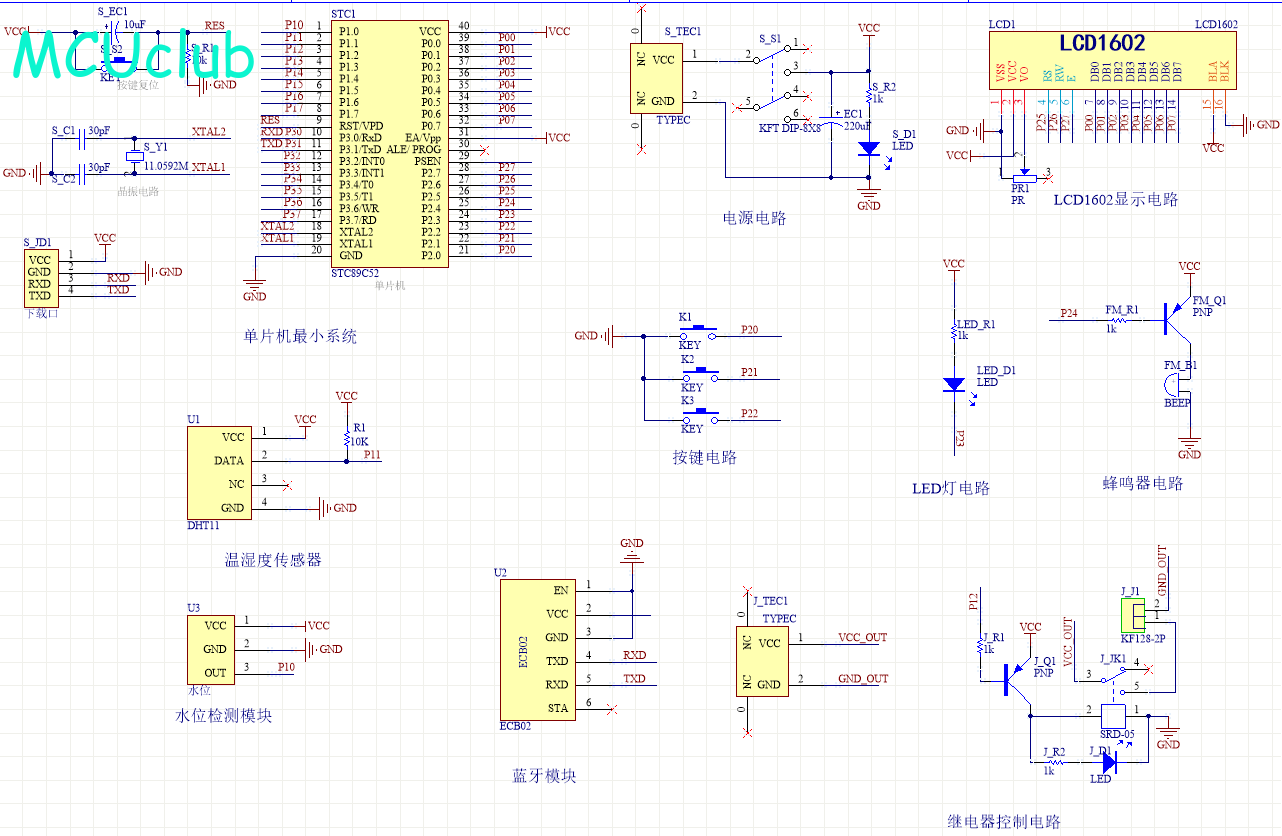Select the 220uF capacitor value label

coord(858,127)
